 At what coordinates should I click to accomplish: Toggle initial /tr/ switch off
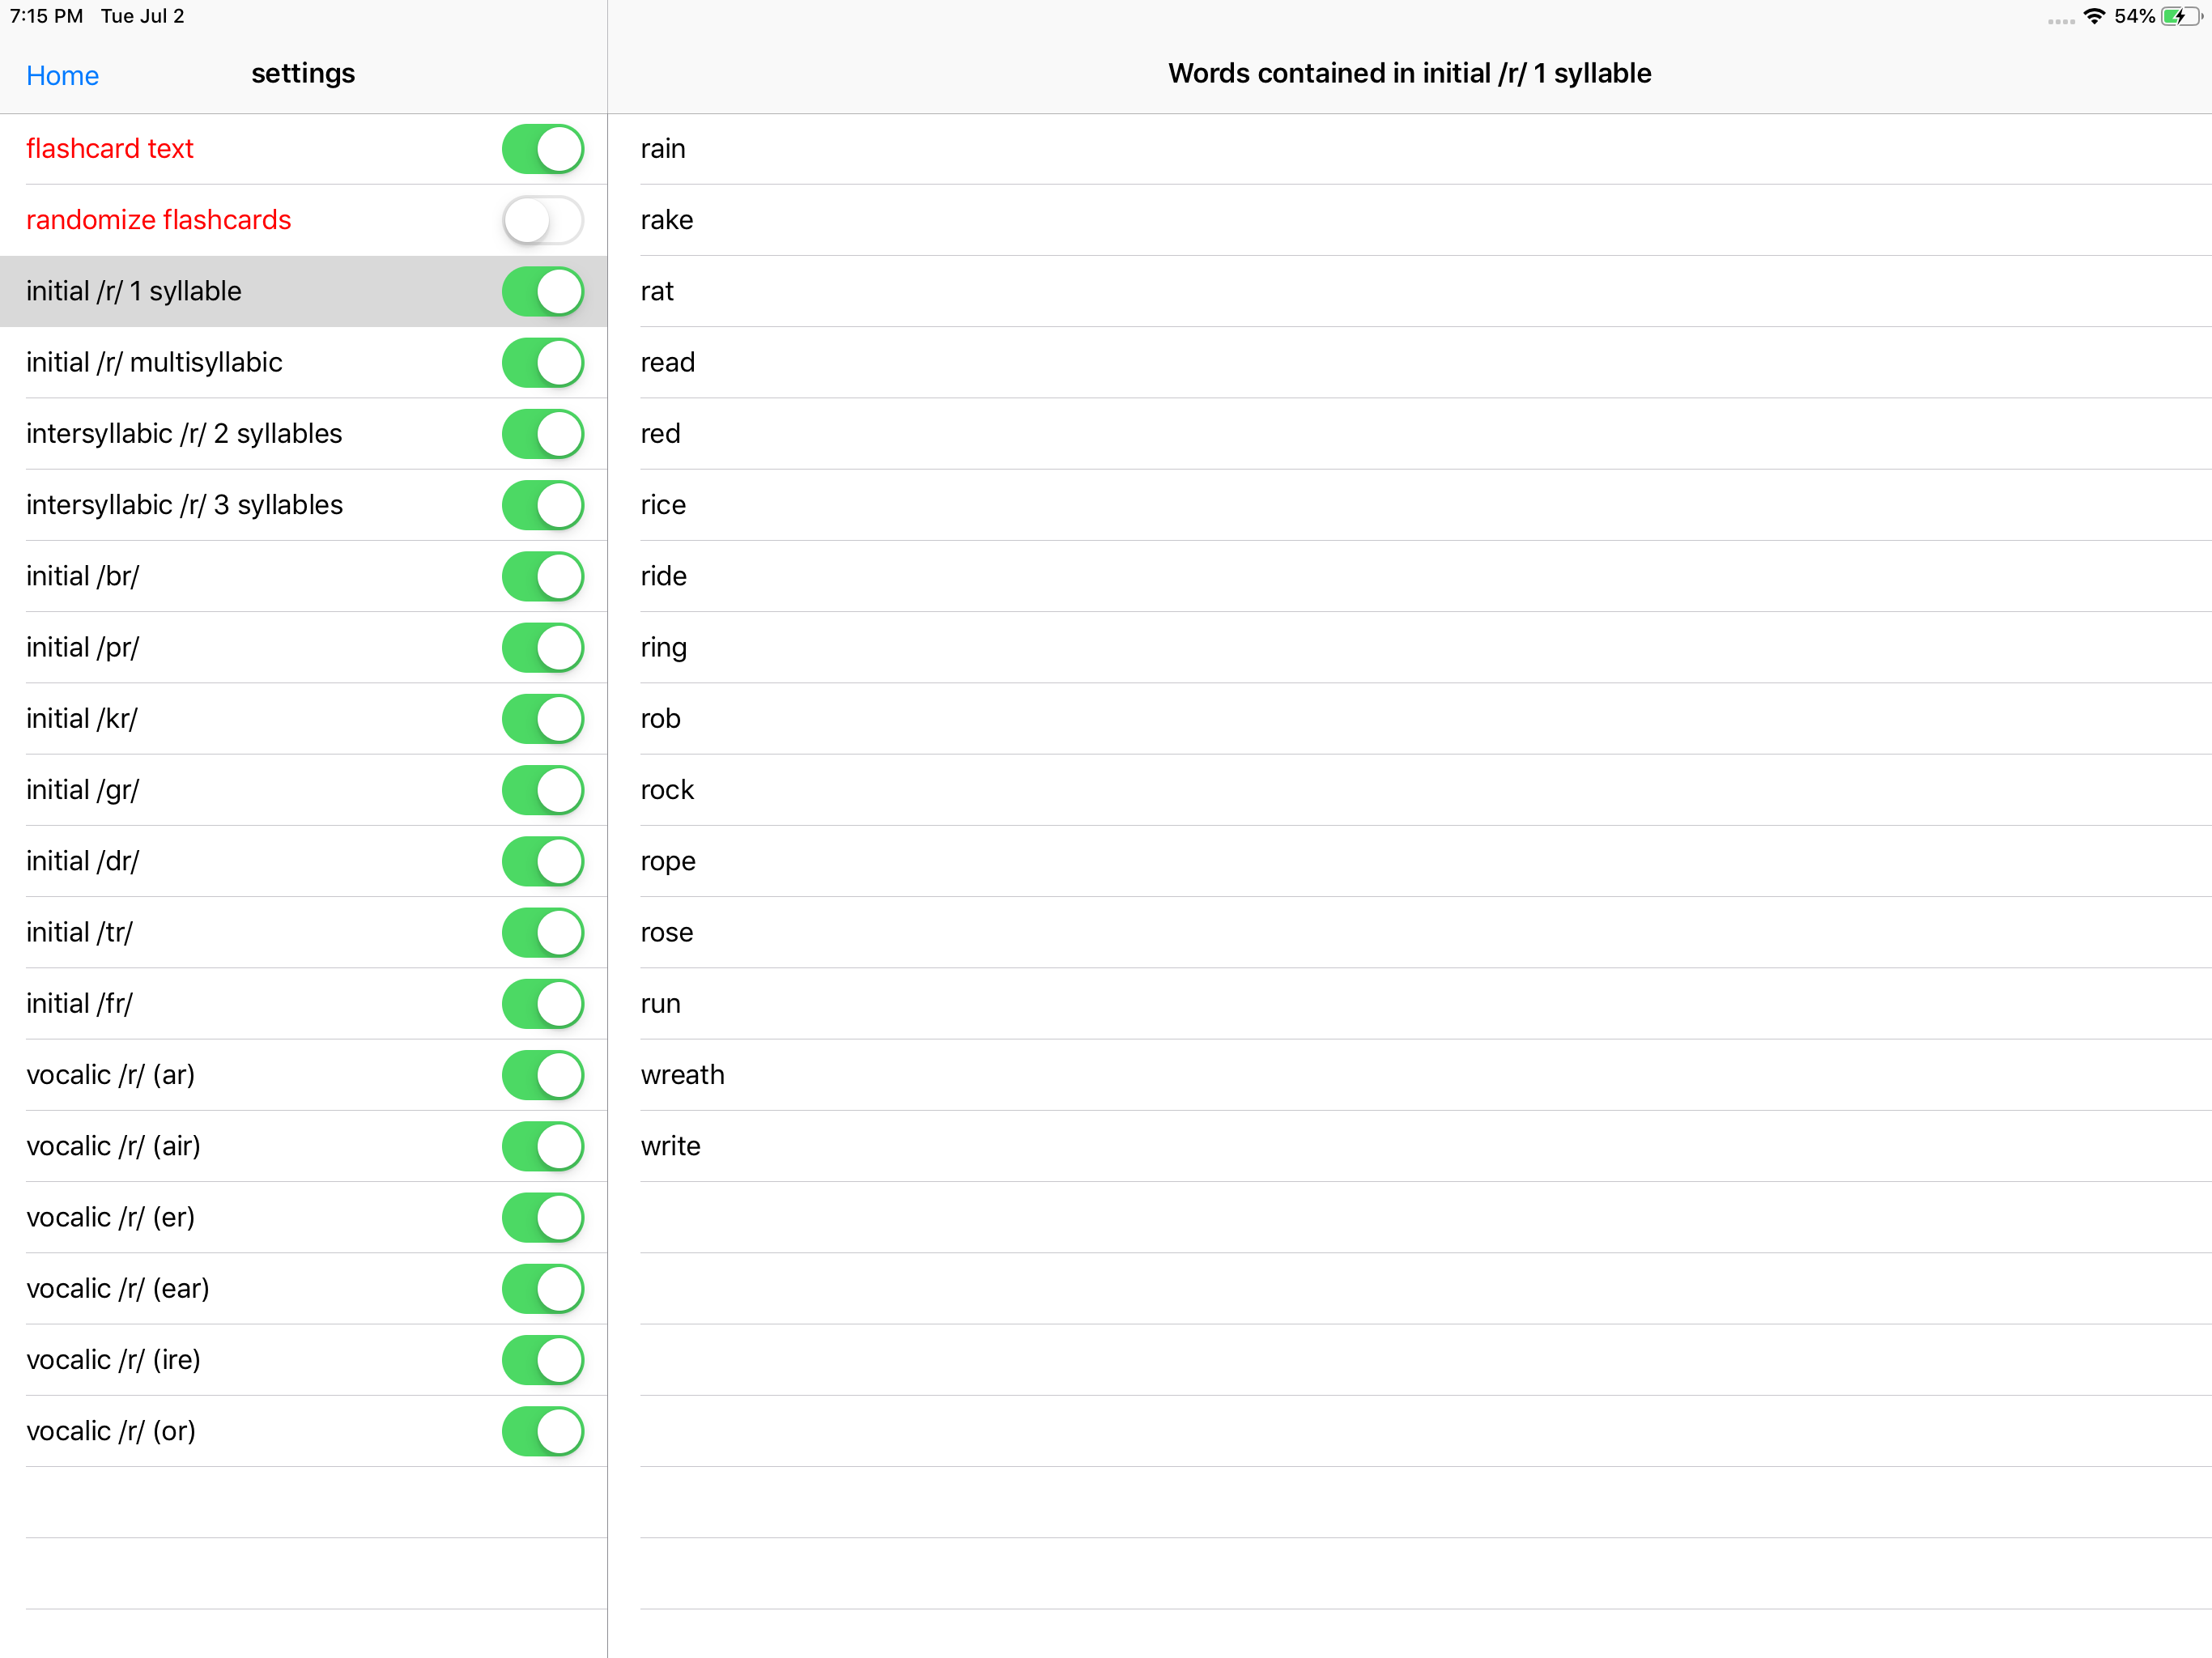point(542,933)
